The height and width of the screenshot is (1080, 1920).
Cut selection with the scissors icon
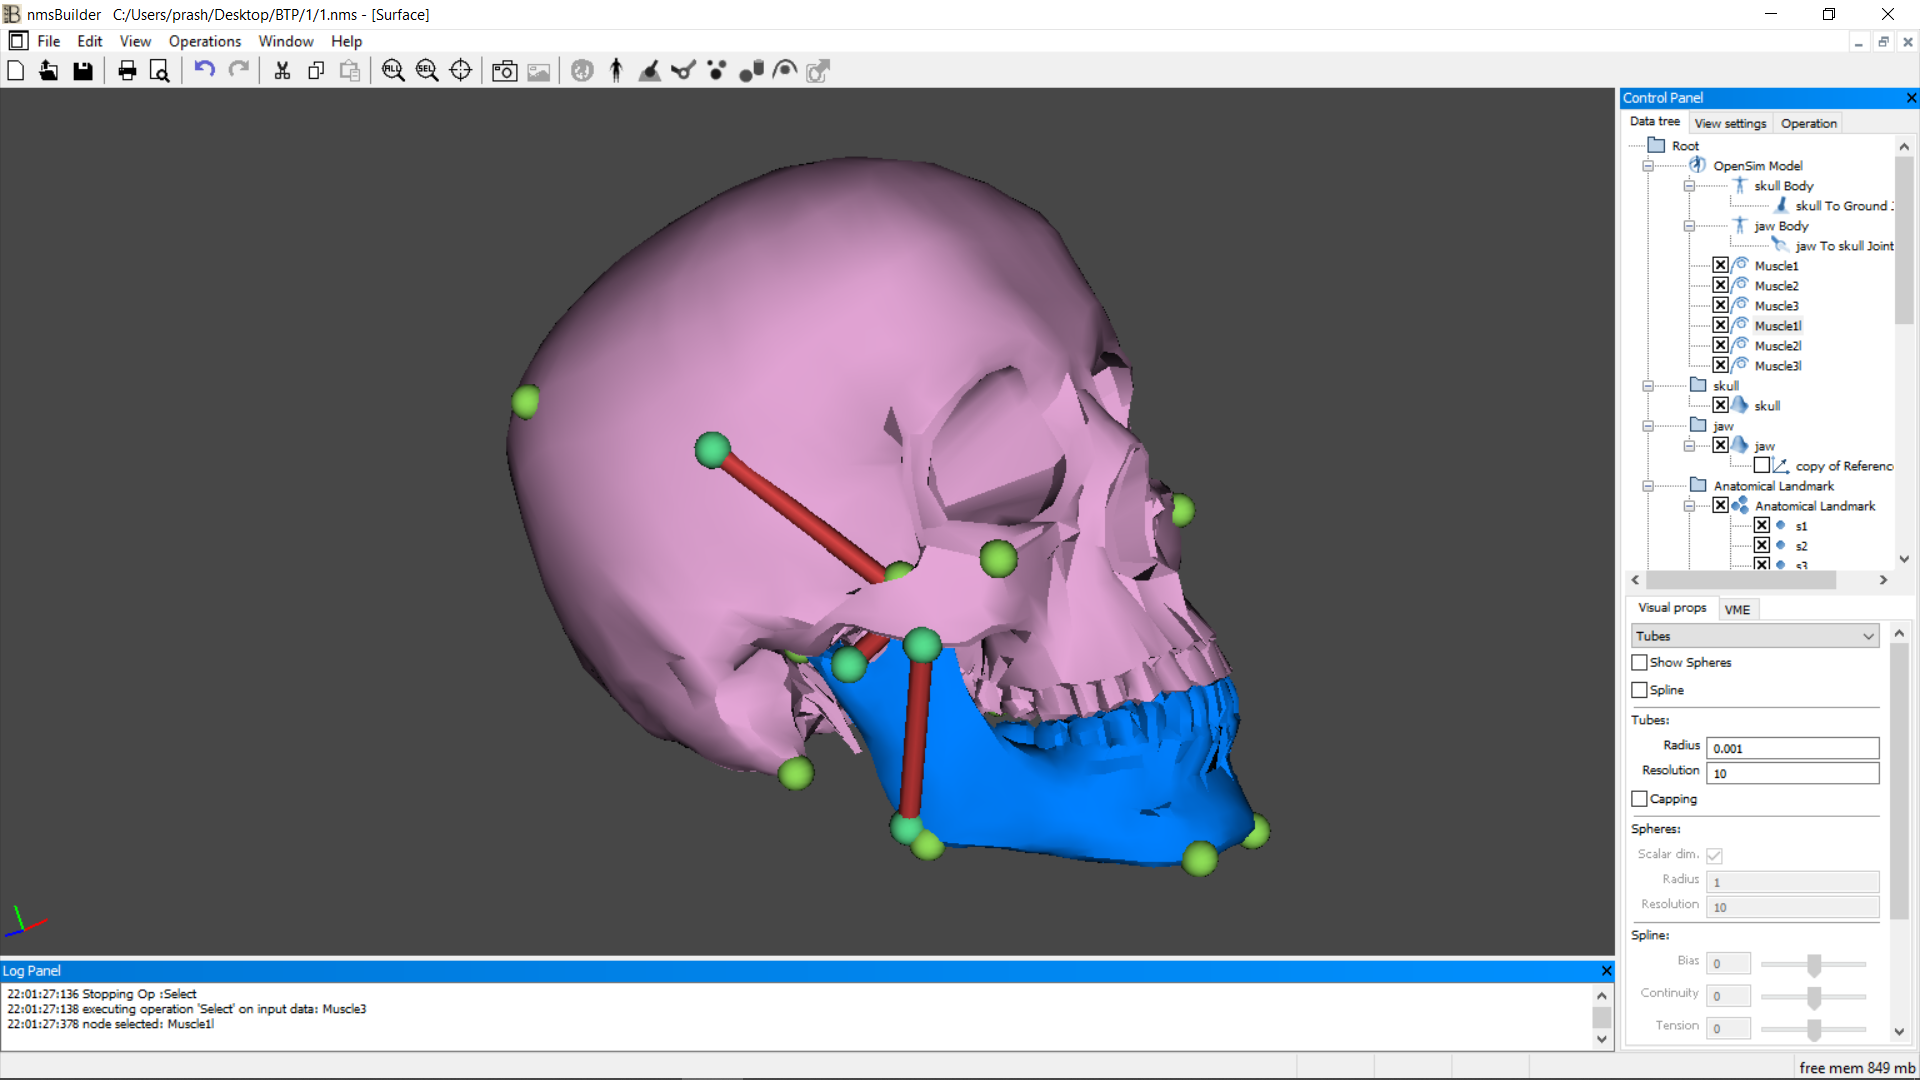click(282, 71)
